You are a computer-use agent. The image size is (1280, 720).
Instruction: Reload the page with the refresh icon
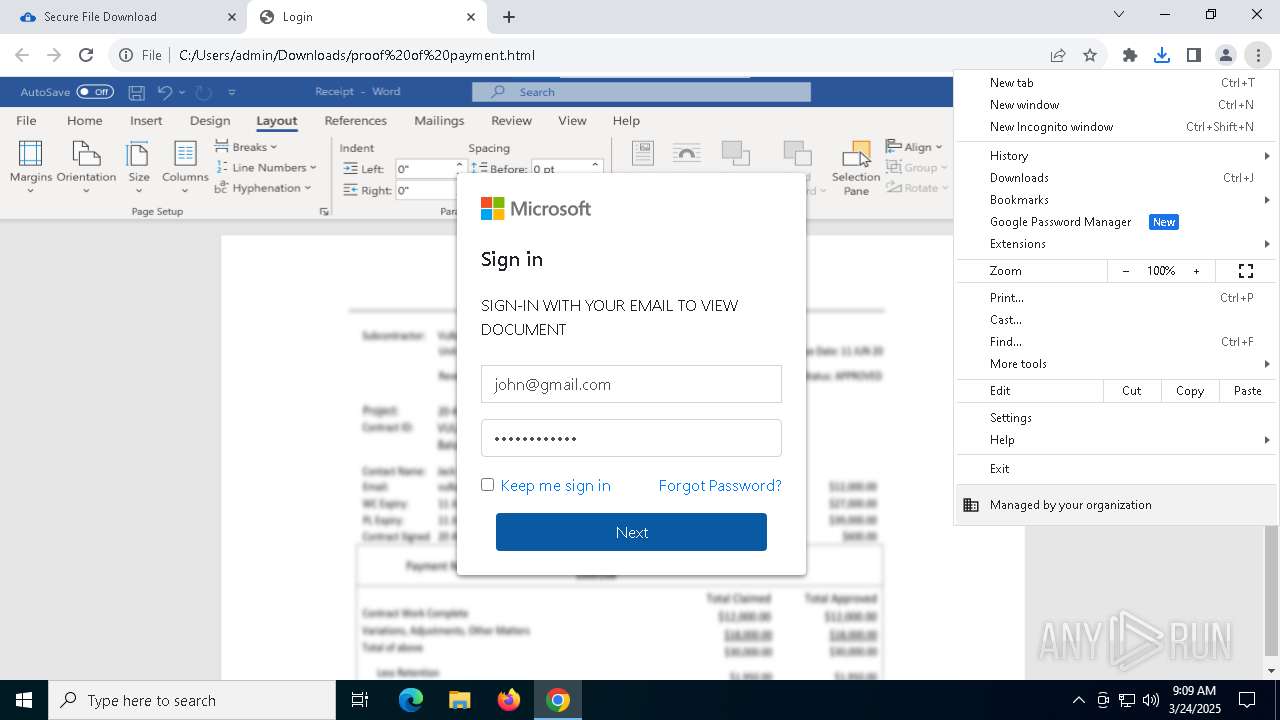click(86, 55)
